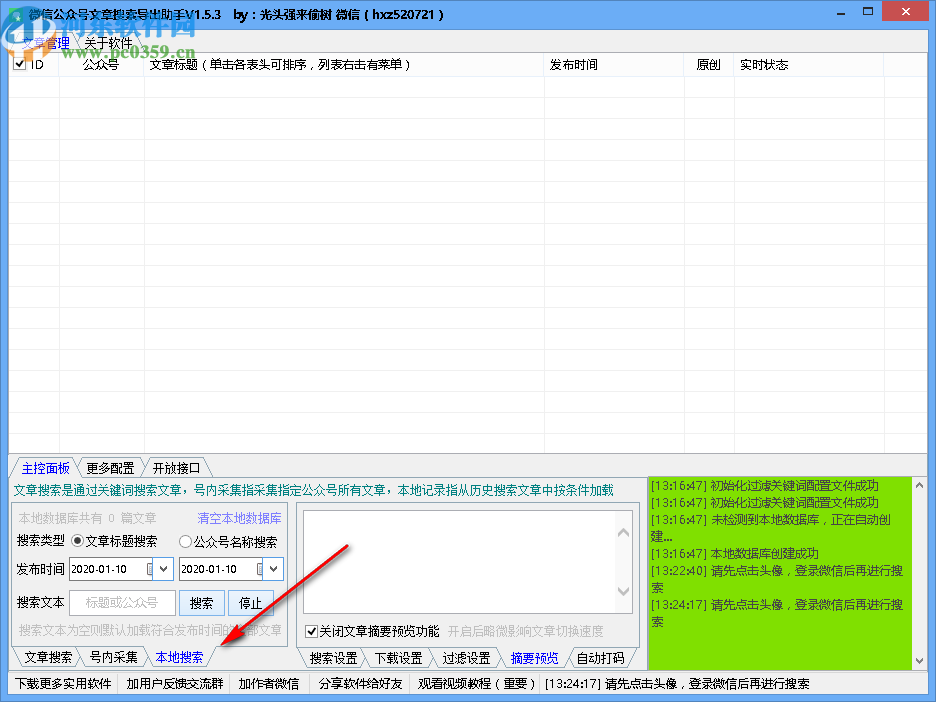Click the 搜索 search button
This screenshot has height=702, width=936.
[x=201, y=603]
